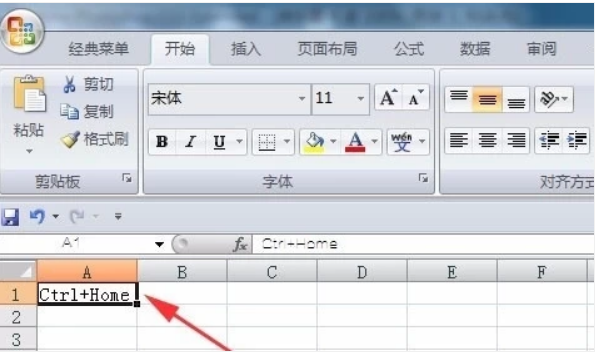Click the fx insert function icon

coord(240,244)
